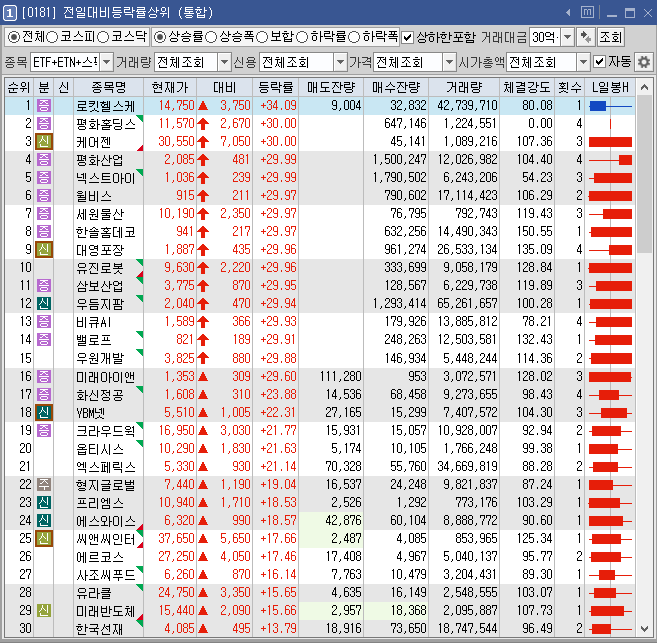Click the daily candle chart for 화신정공
This screenshot has height=643, width=657.
tap(610, 395)
